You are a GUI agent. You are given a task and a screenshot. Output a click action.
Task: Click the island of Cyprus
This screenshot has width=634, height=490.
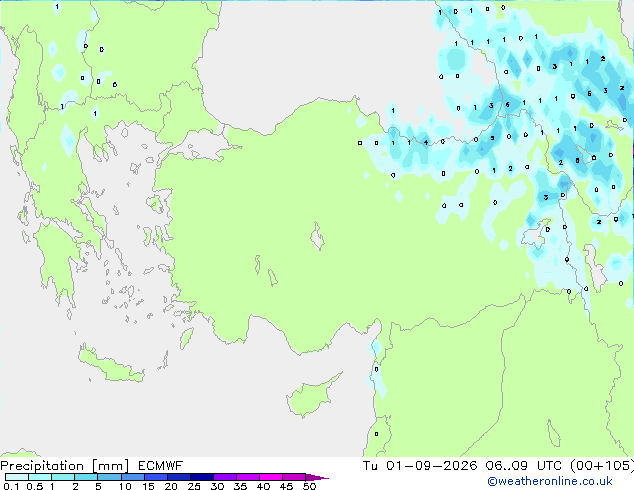[x=311, y=396]
